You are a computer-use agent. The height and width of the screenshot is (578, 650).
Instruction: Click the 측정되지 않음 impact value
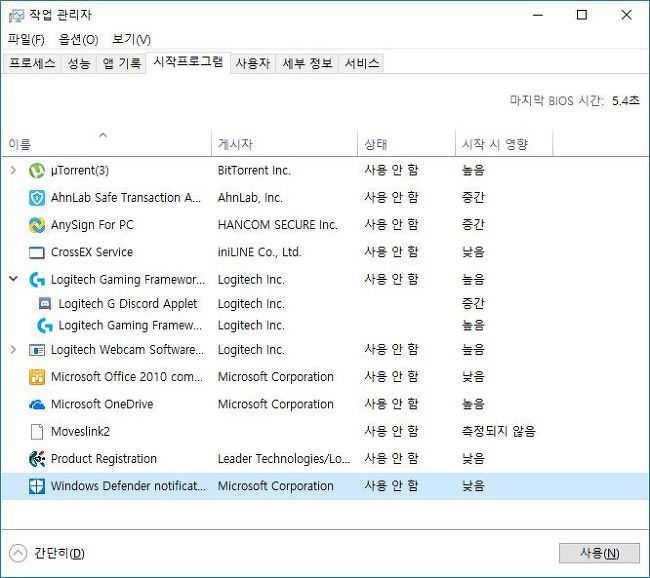pos(498,432)
